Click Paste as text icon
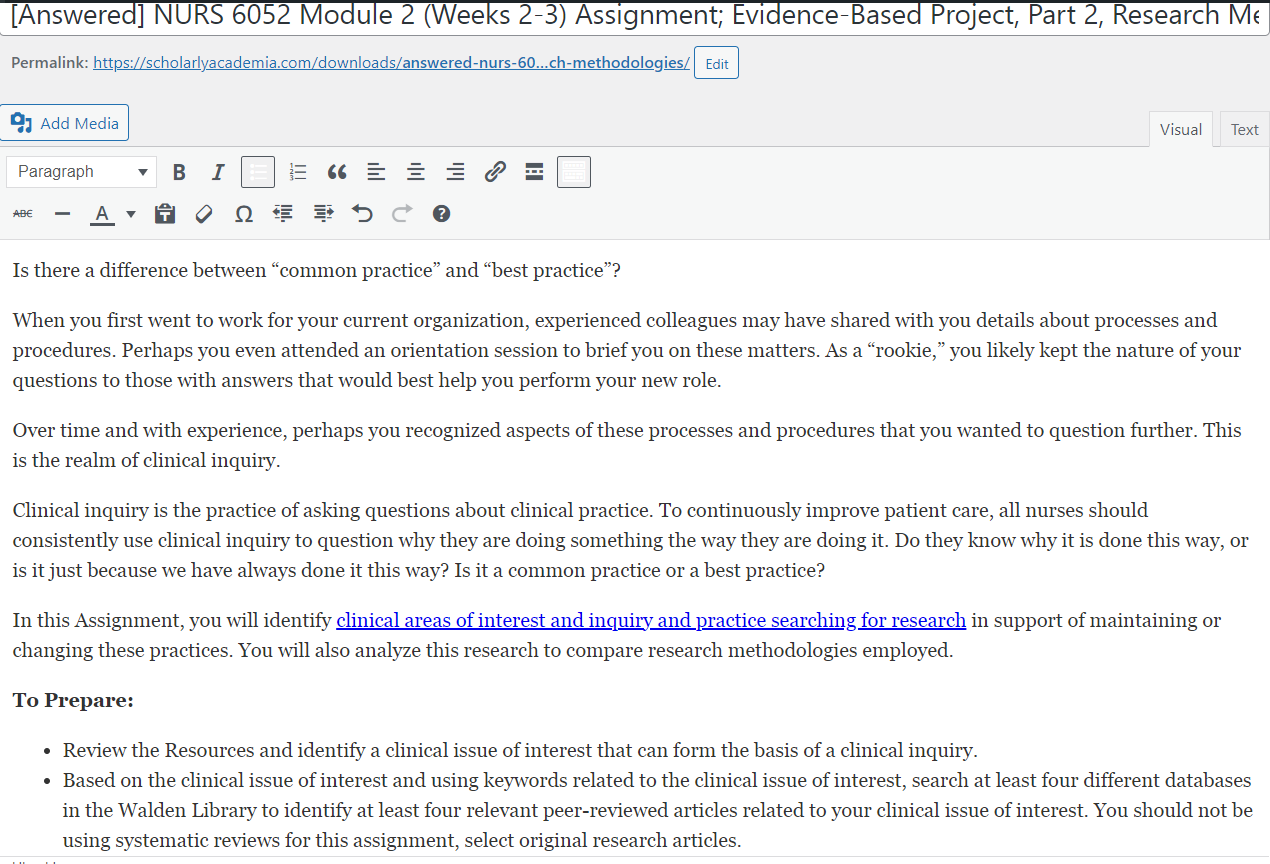1270x864 pixels. pos(165,213)
